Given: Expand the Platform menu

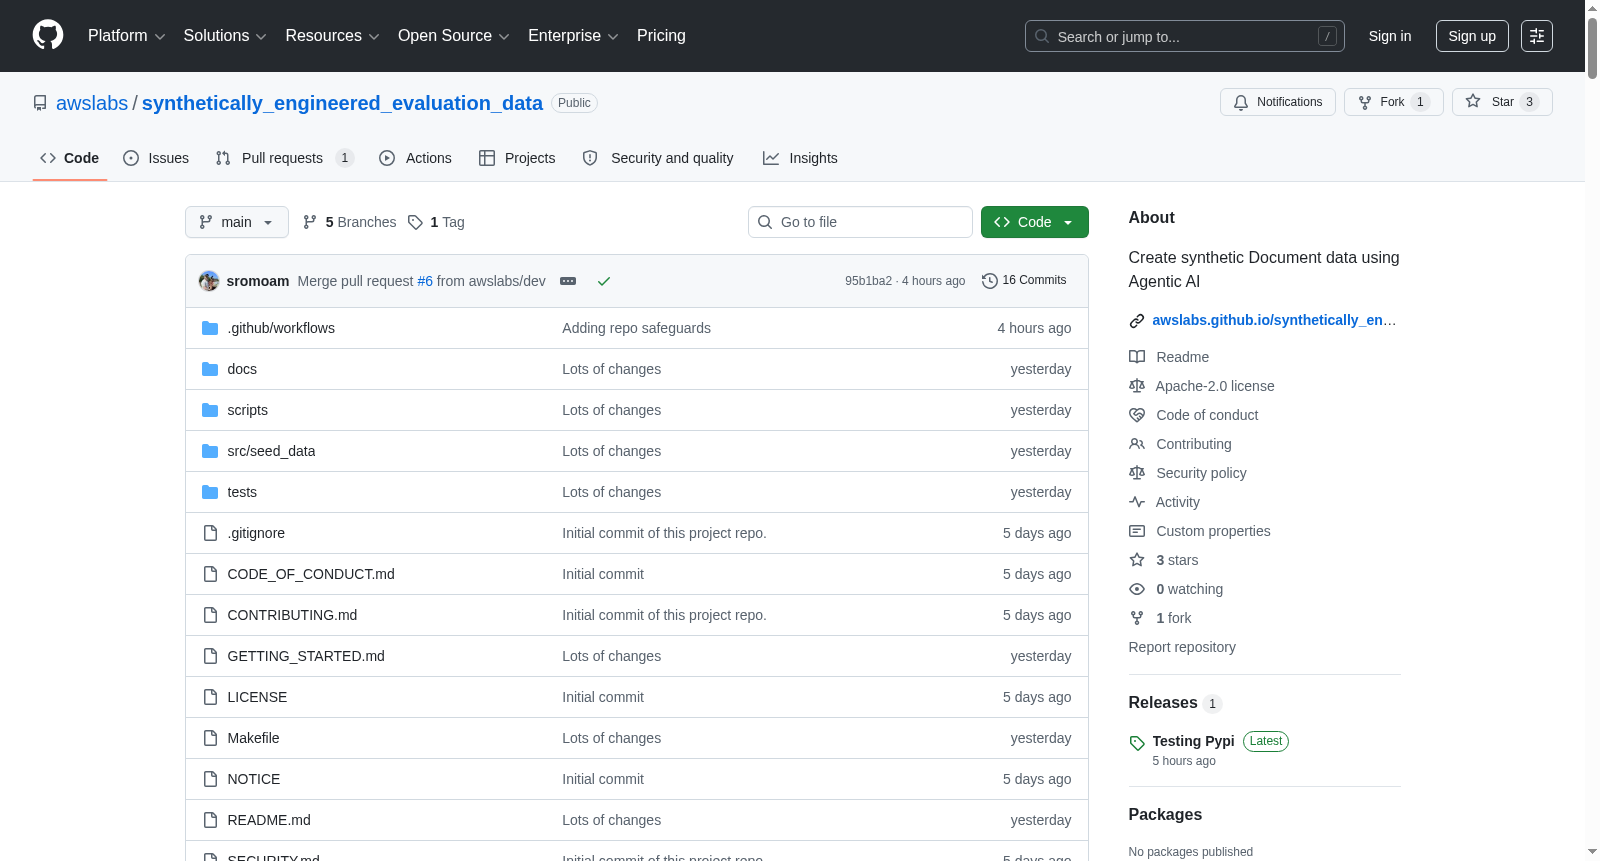Looking at the screenshot, I should click(126, 36).
